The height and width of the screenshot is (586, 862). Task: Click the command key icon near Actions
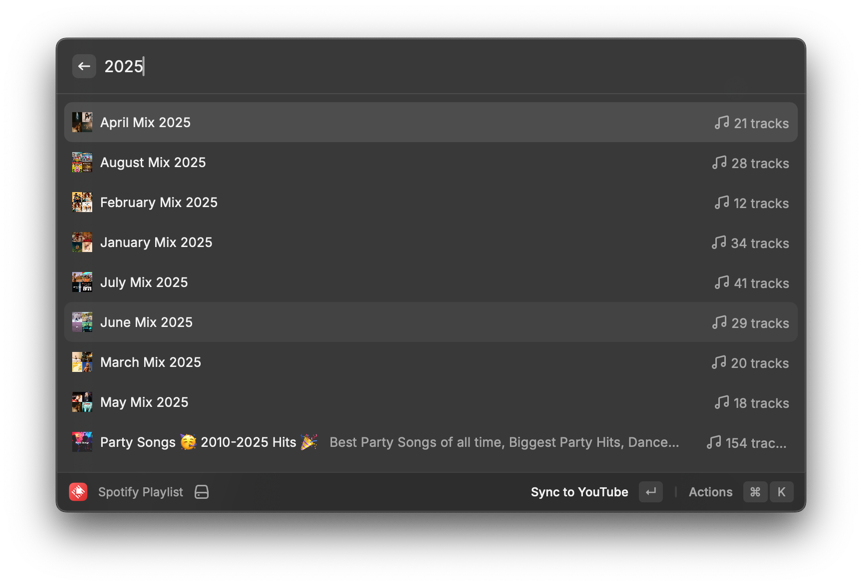[755, 491]
